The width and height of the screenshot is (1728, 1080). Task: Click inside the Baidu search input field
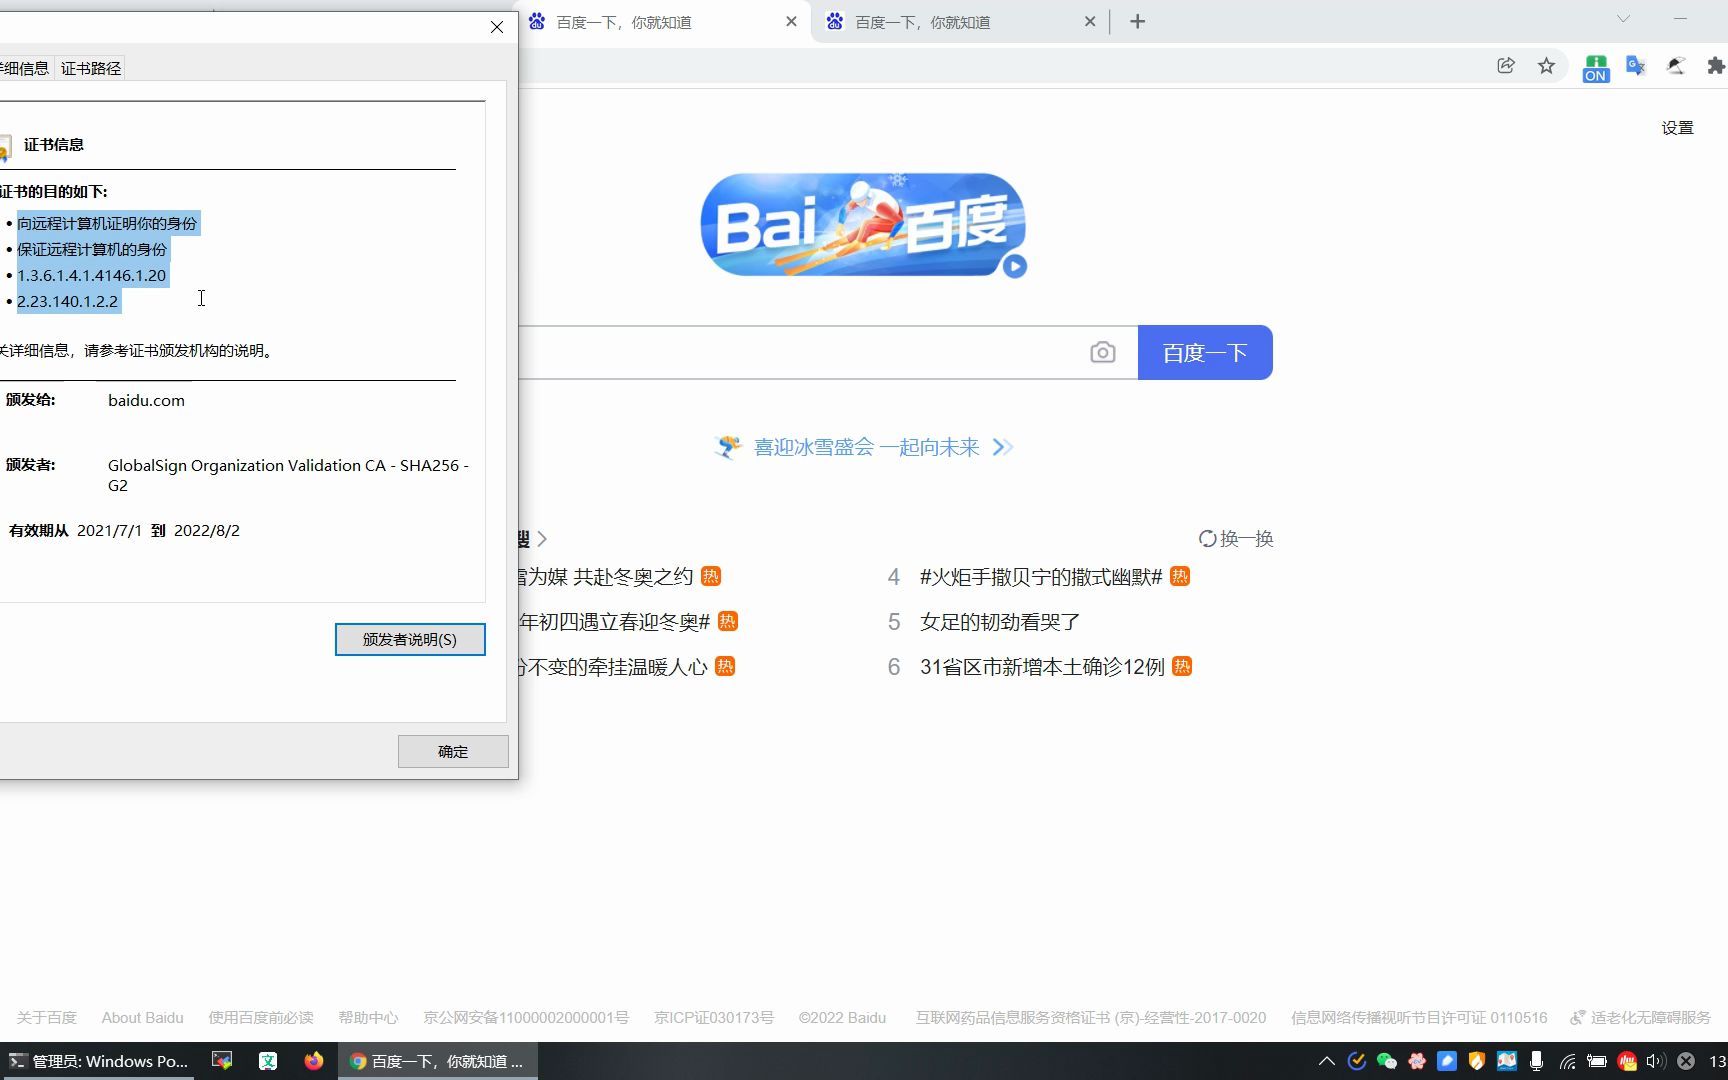(x=800, y=352)
